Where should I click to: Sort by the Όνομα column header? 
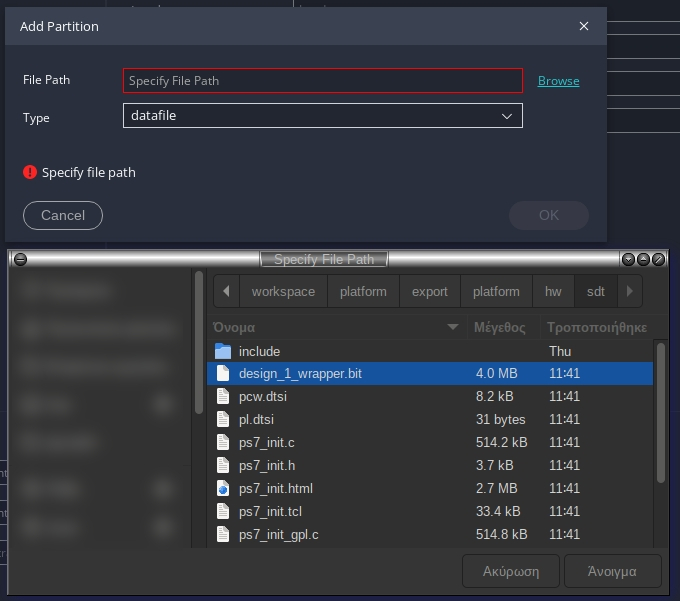tap(337, 327)
